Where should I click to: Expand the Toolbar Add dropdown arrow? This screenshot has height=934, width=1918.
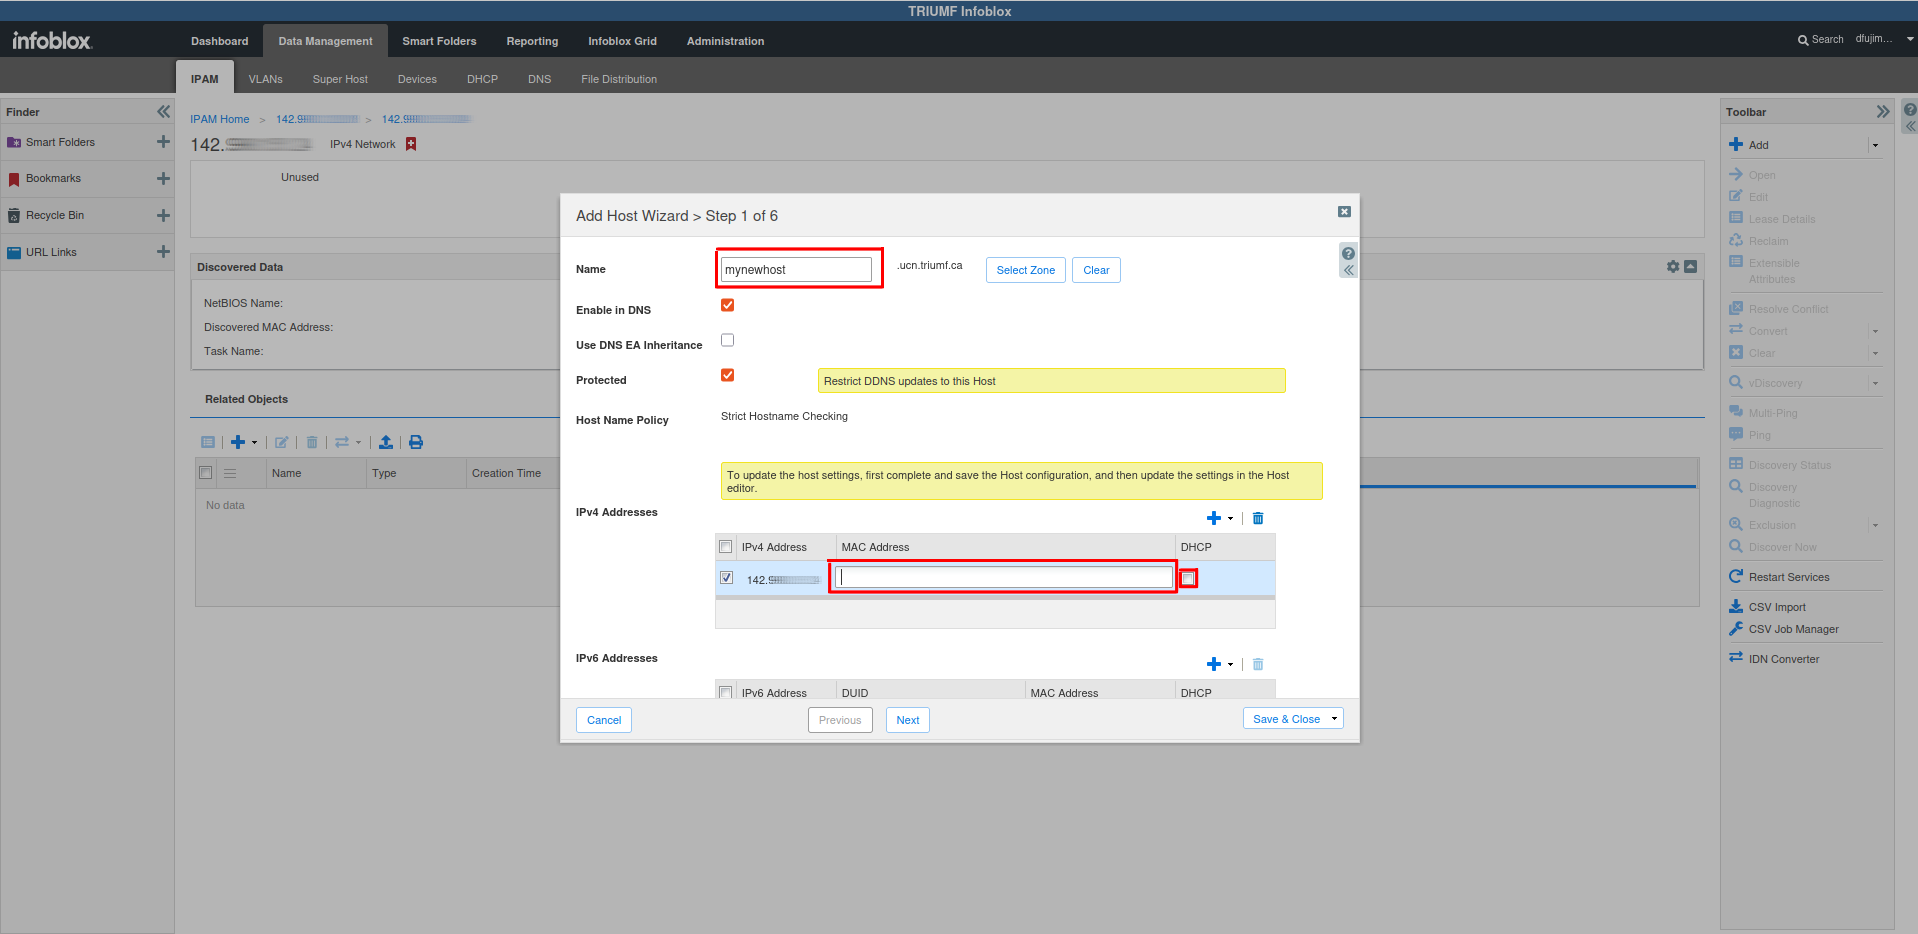1875,145
